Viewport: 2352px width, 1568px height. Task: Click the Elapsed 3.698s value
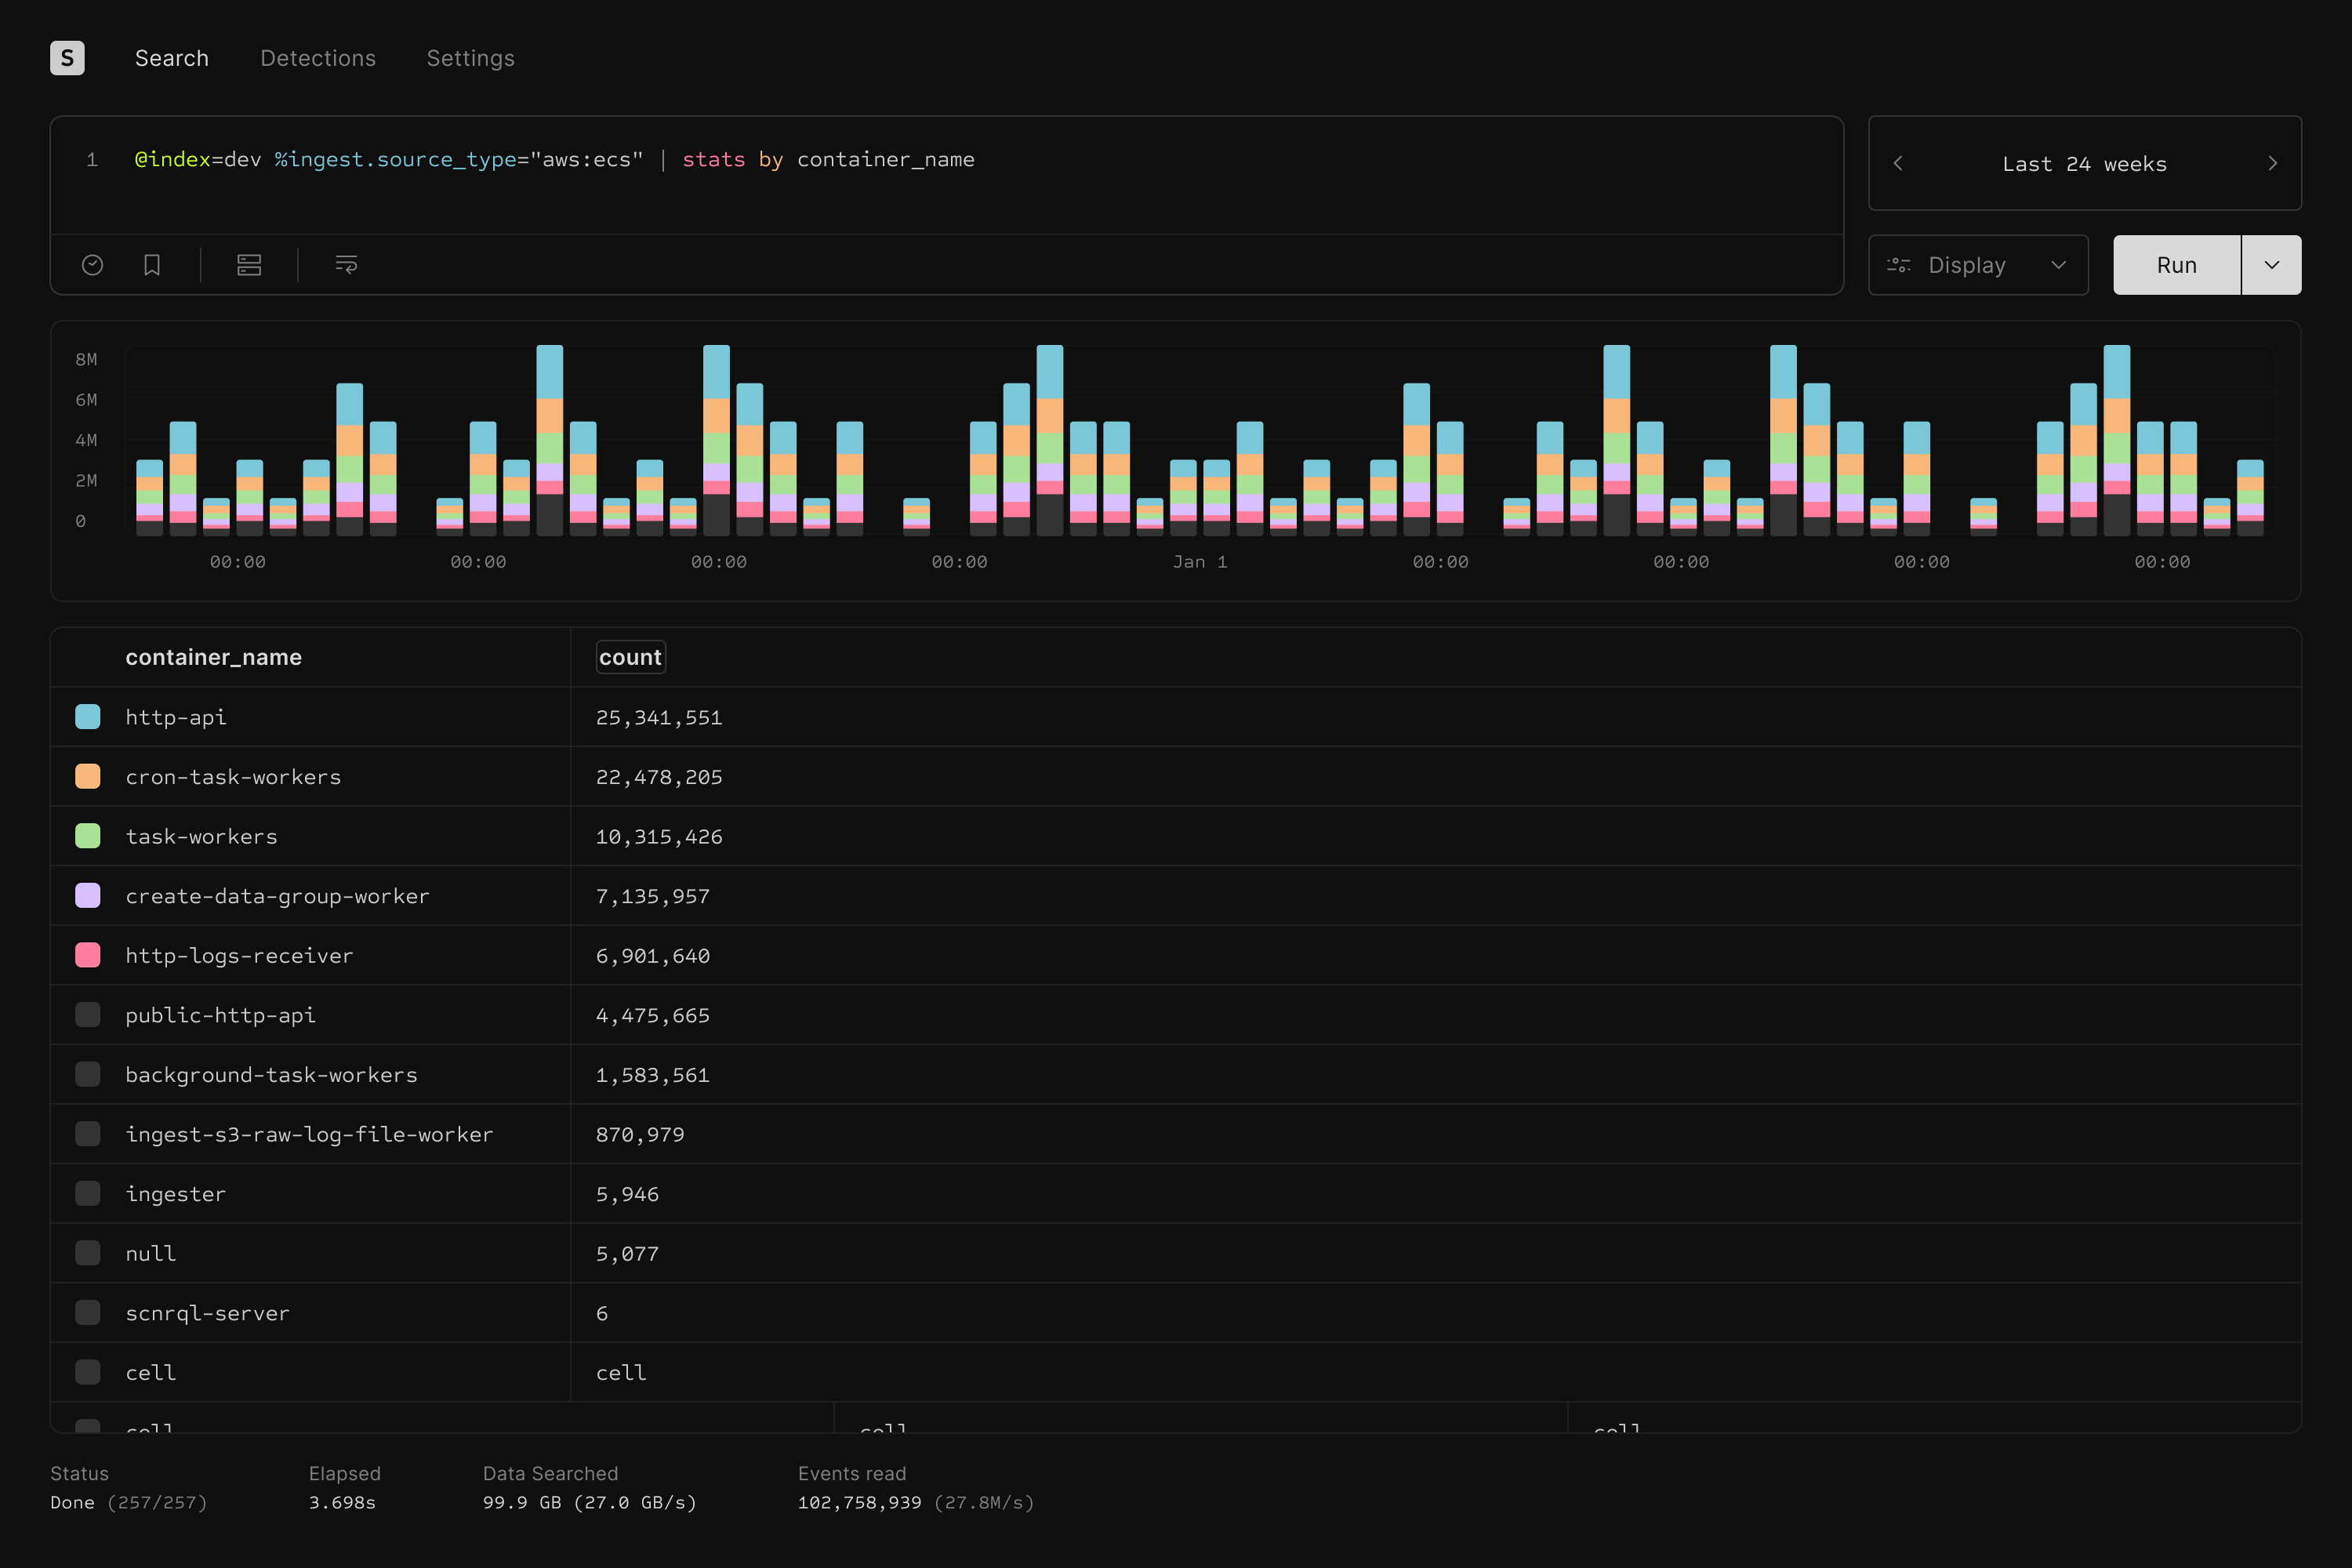pos(342,1502)
